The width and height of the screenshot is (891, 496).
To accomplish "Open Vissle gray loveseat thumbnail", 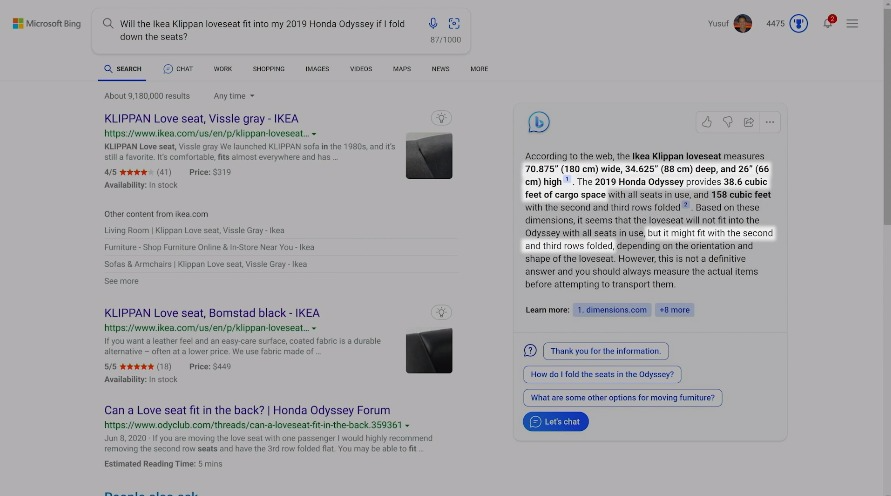I will (429, 156).
